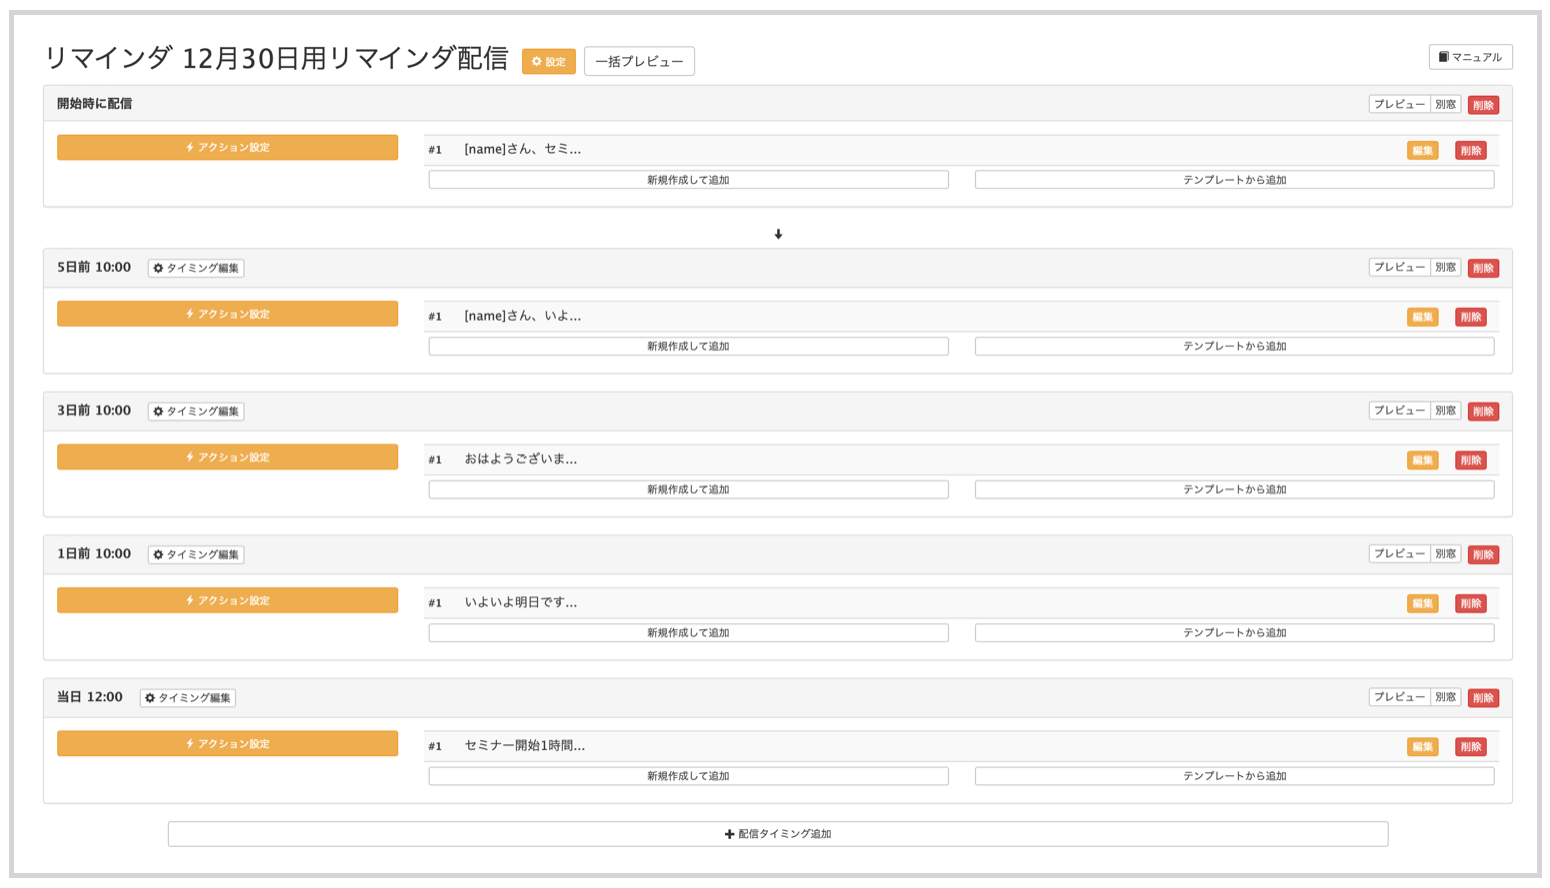
Task: Open タイミング編集 for 1日前 10:00
Action: click(196, 555)
